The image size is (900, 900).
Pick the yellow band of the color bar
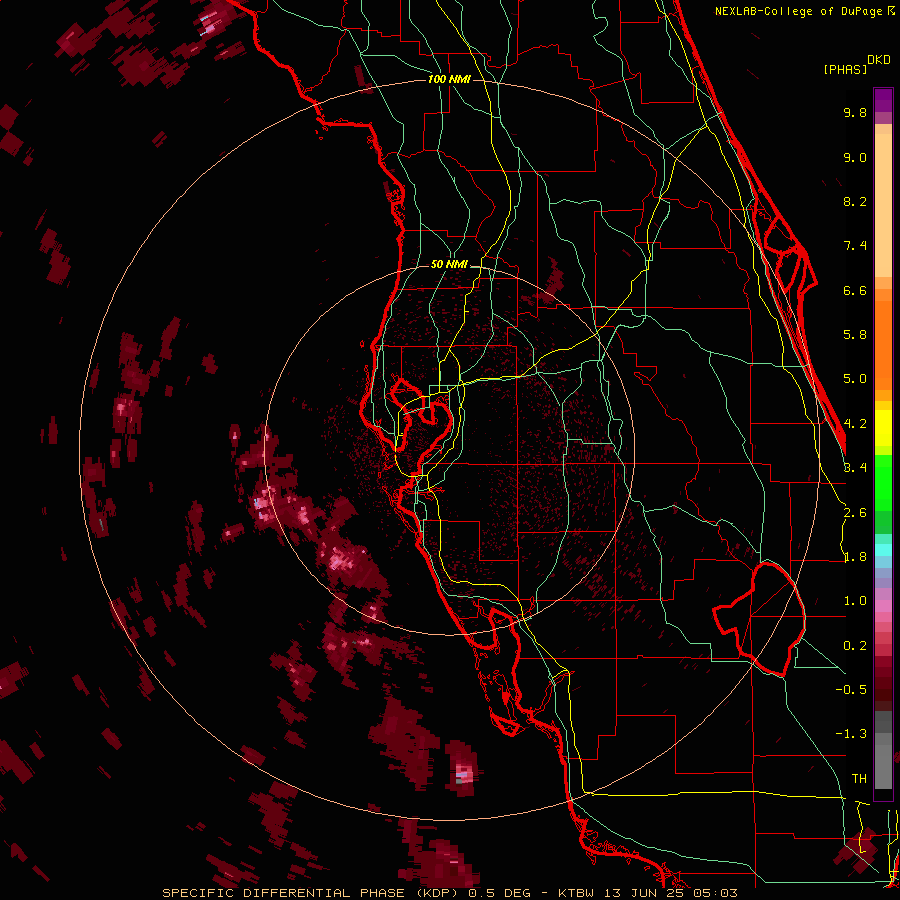pyautogui.click(x=883, y=428)
